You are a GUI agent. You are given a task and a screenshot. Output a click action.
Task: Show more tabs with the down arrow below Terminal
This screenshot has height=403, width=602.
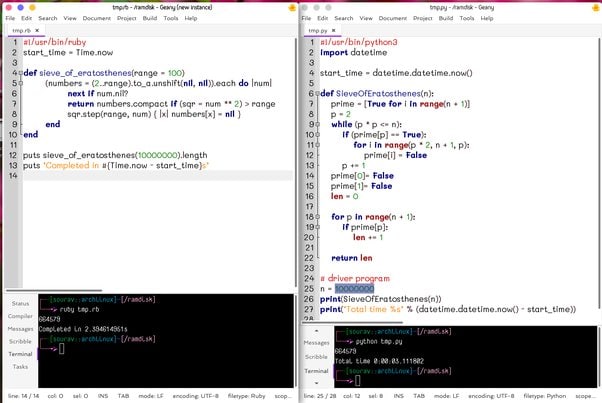[316, 383]
